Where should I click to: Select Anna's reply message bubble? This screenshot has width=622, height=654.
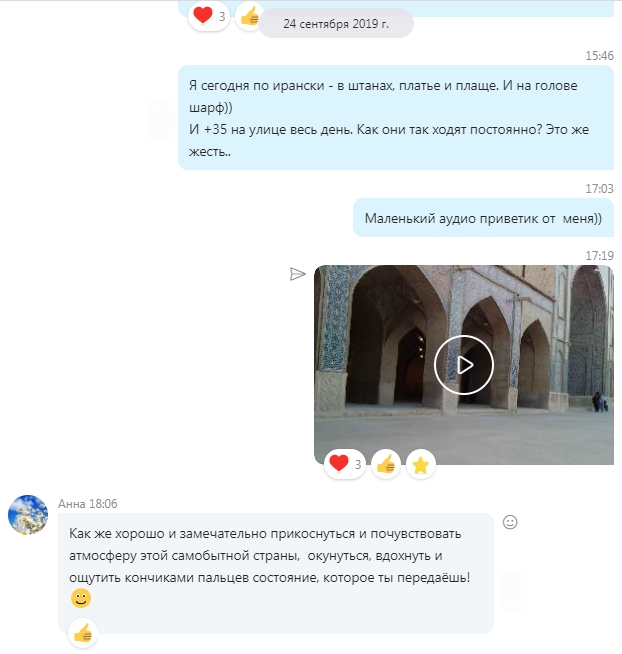click(276, 574)
